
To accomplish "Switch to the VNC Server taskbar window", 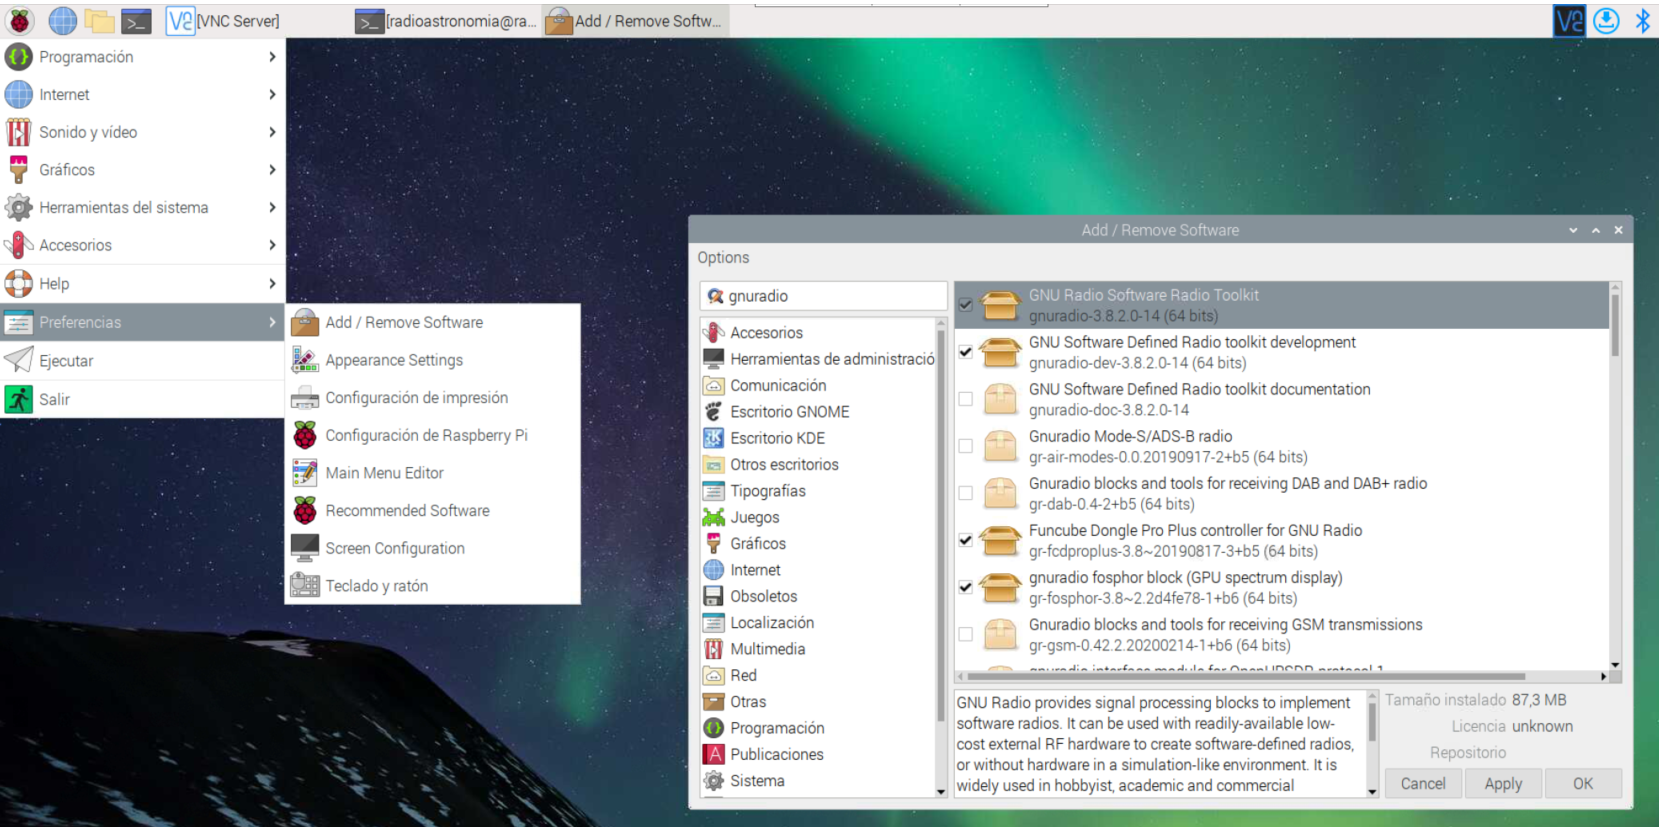I will 223,20.
